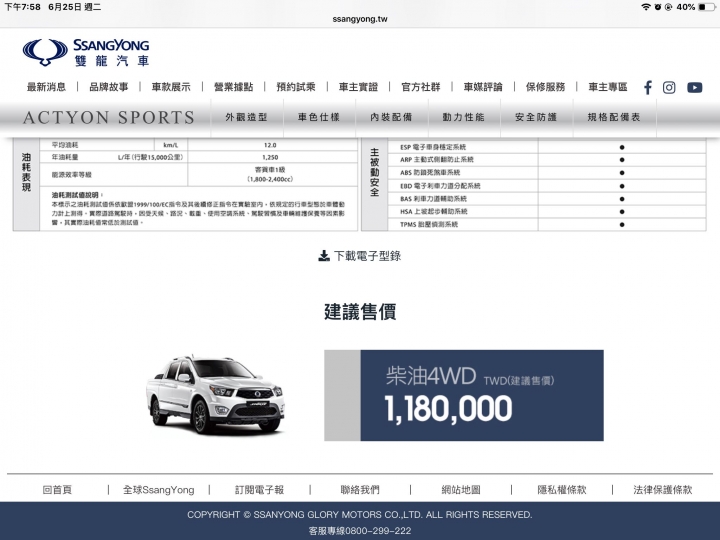
Task: Open the 車主專區 menu
Action: click(608, 87)
